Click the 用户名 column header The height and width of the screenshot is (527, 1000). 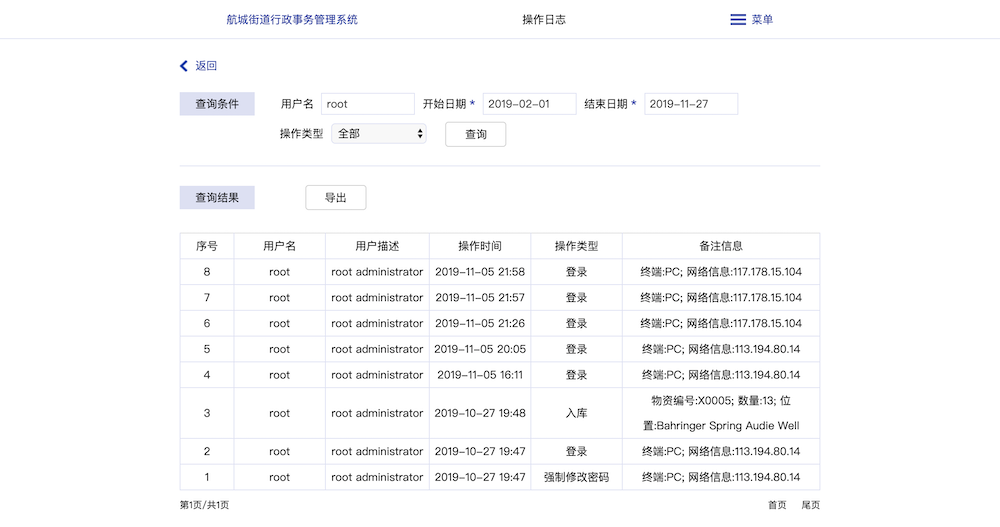click(x=279, y=246)
